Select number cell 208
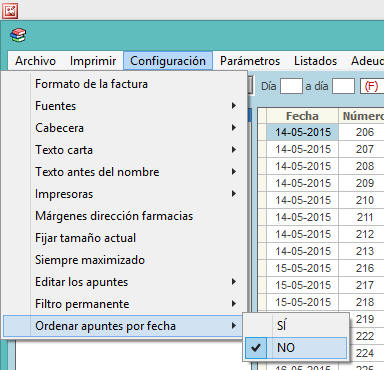Viewport: 384px width, 370px height. (x=362, y=166)
